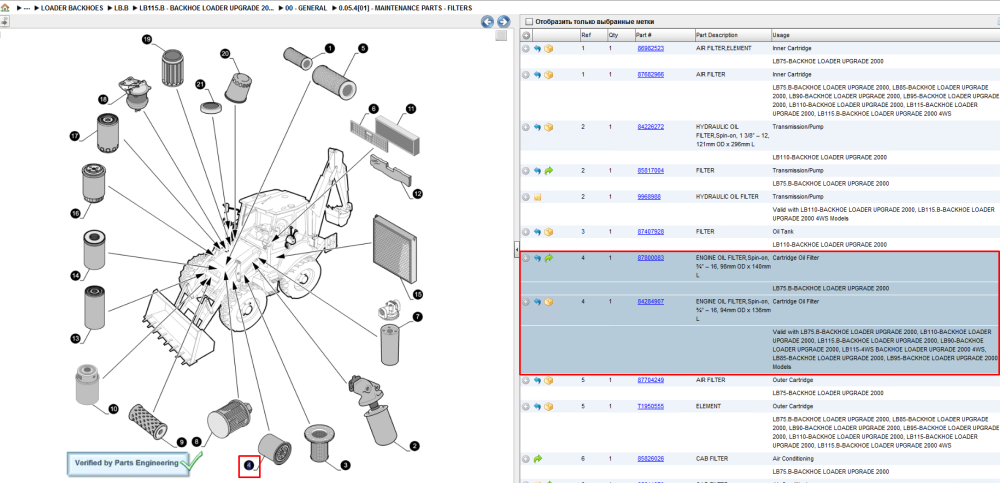
Task: Click green forward arrow for part 85826026
Action: point(537,459)
